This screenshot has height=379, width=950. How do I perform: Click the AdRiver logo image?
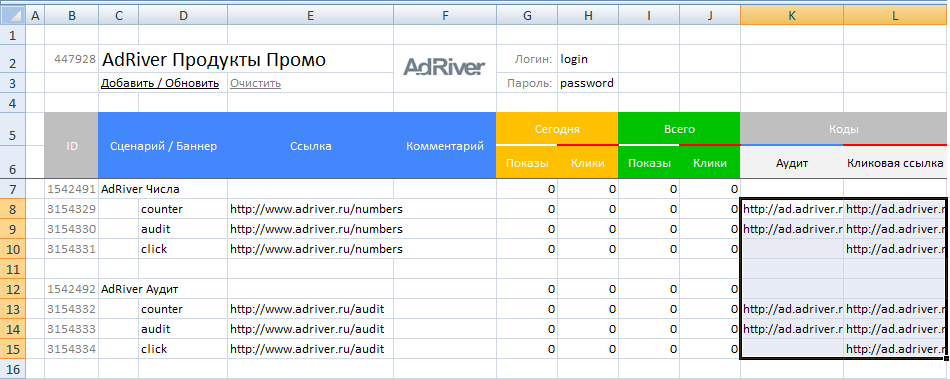444,67
